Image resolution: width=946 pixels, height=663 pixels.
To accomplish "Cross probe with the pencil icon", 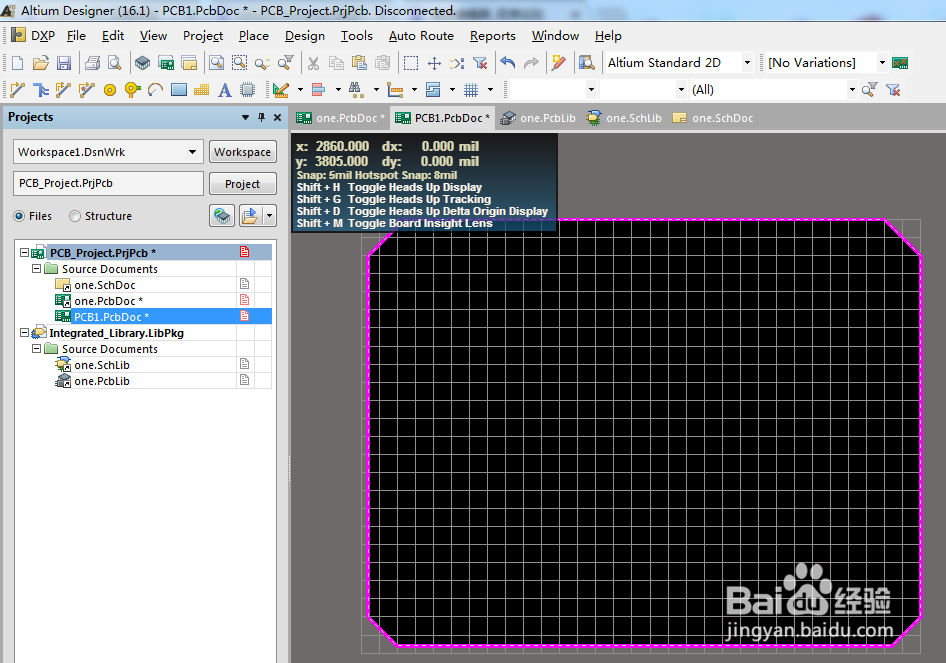I will [559, 63].
